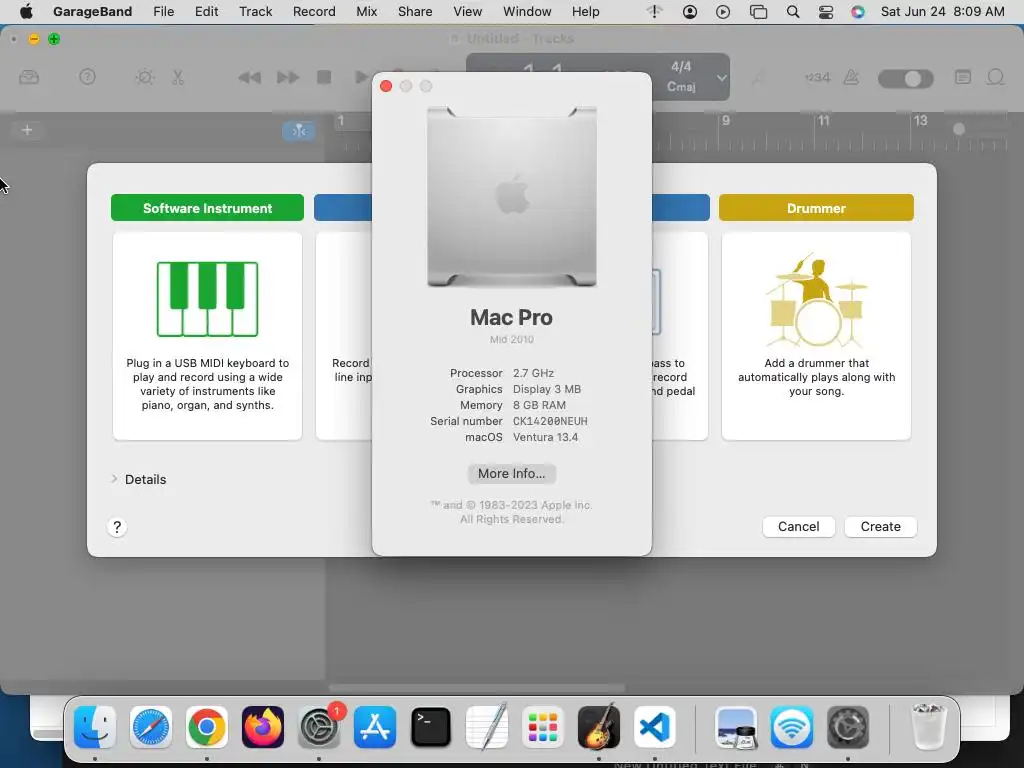Fast forward playback in GarageBand toolbar
The image size is (1024, 768).
coord(288,78)
